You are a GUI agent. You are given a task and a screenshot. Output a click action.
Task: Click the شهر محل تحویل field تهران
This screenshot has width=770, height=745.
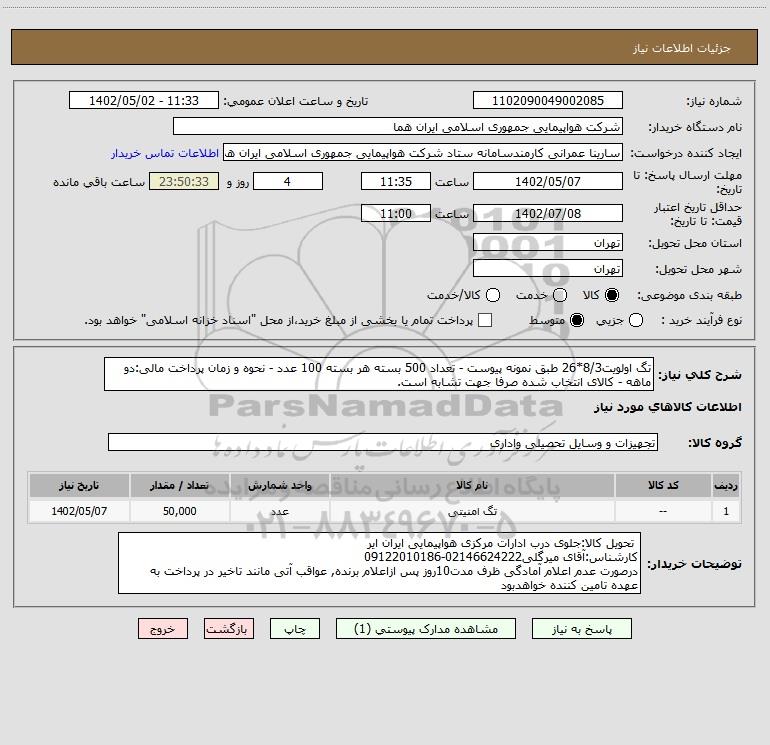coord(548,269)
